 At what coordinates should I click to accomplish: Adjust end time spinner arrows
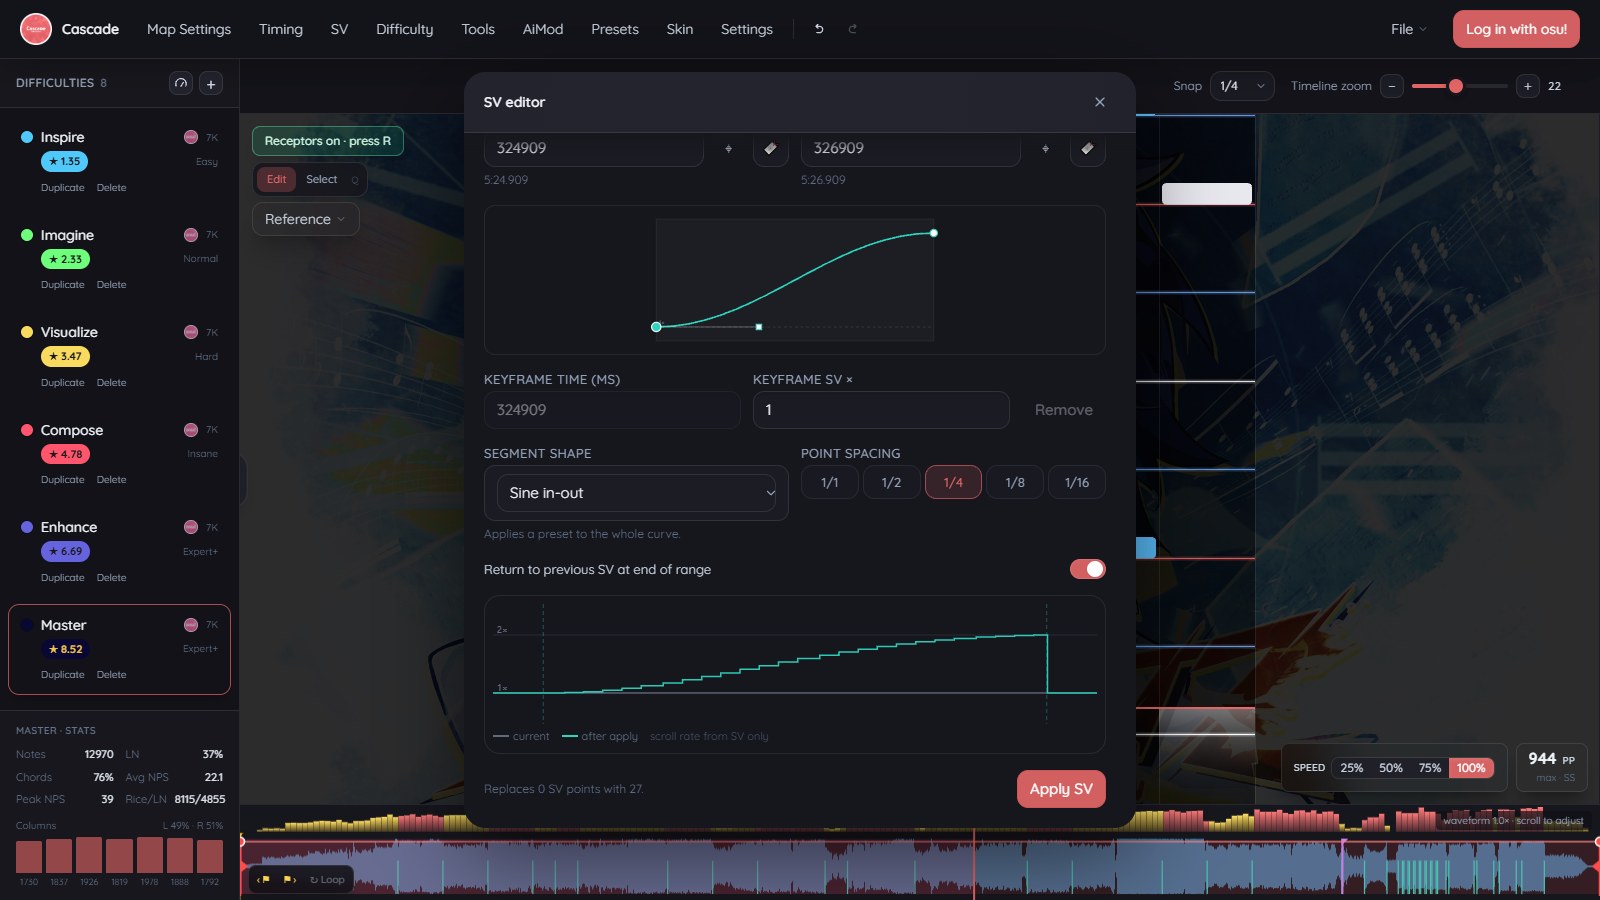coord(1045,149)
